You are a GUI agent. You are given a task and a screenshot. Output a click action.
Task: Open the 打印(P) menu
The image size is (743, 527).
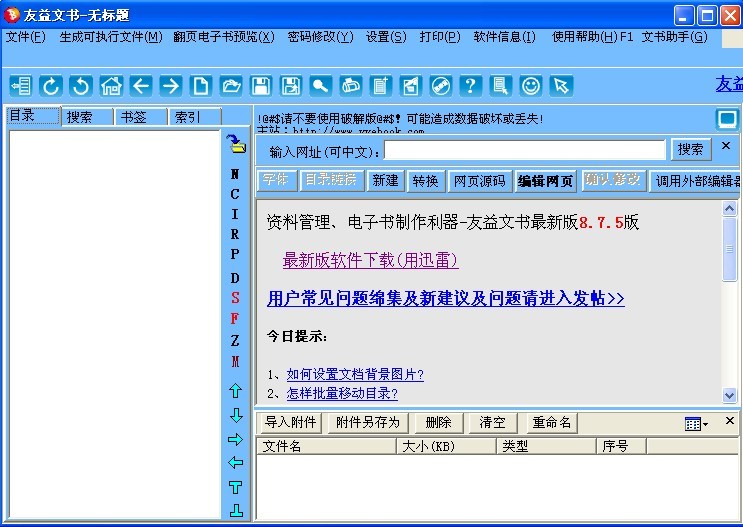[x=440, y=37]
